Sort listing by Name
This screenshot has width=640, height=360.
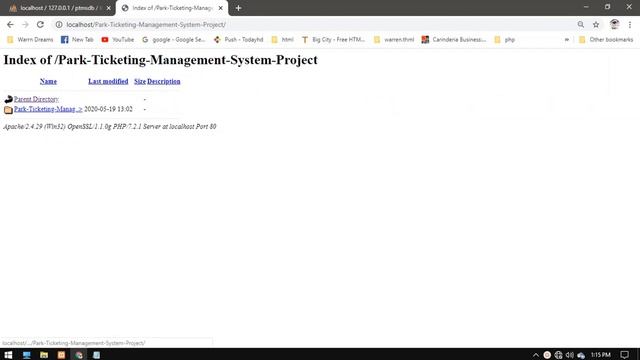pyautogui.click(x=48, y=81)
